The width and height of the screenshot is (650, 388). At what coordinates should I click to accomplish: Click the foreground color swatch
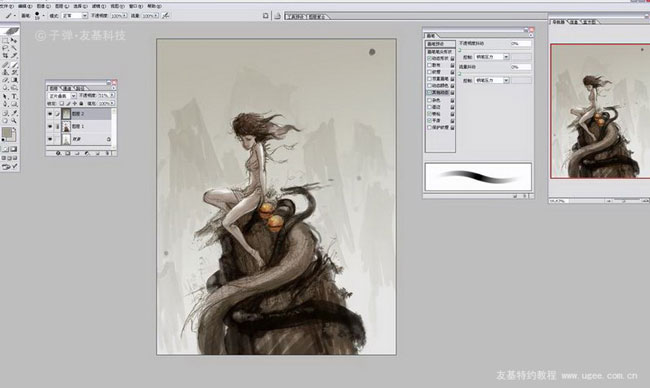coord(7,132)
